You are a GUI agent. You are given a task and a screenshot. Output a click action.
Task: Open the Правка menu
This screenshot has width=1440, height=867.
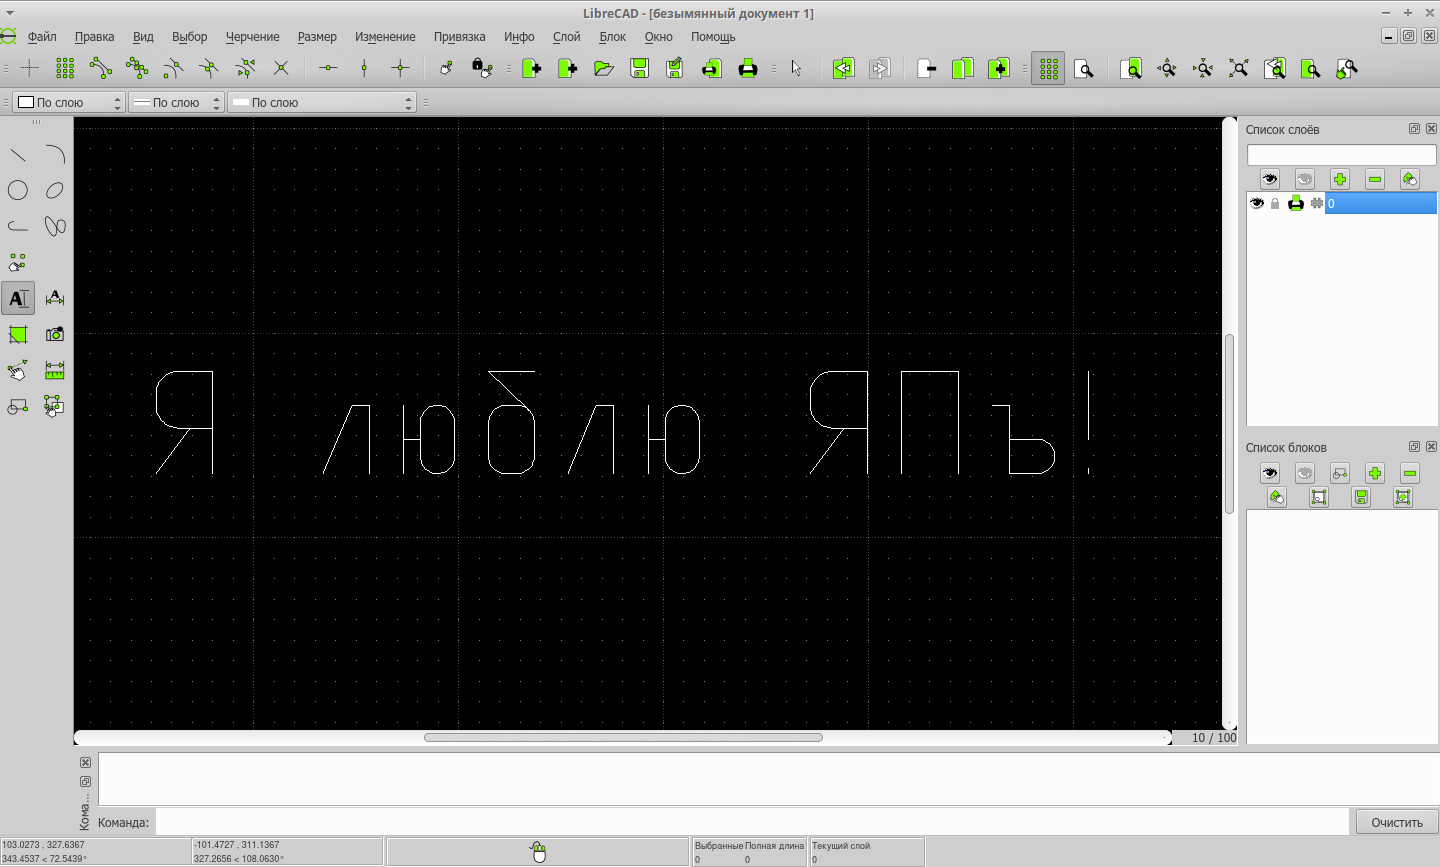tap(95, 37)
